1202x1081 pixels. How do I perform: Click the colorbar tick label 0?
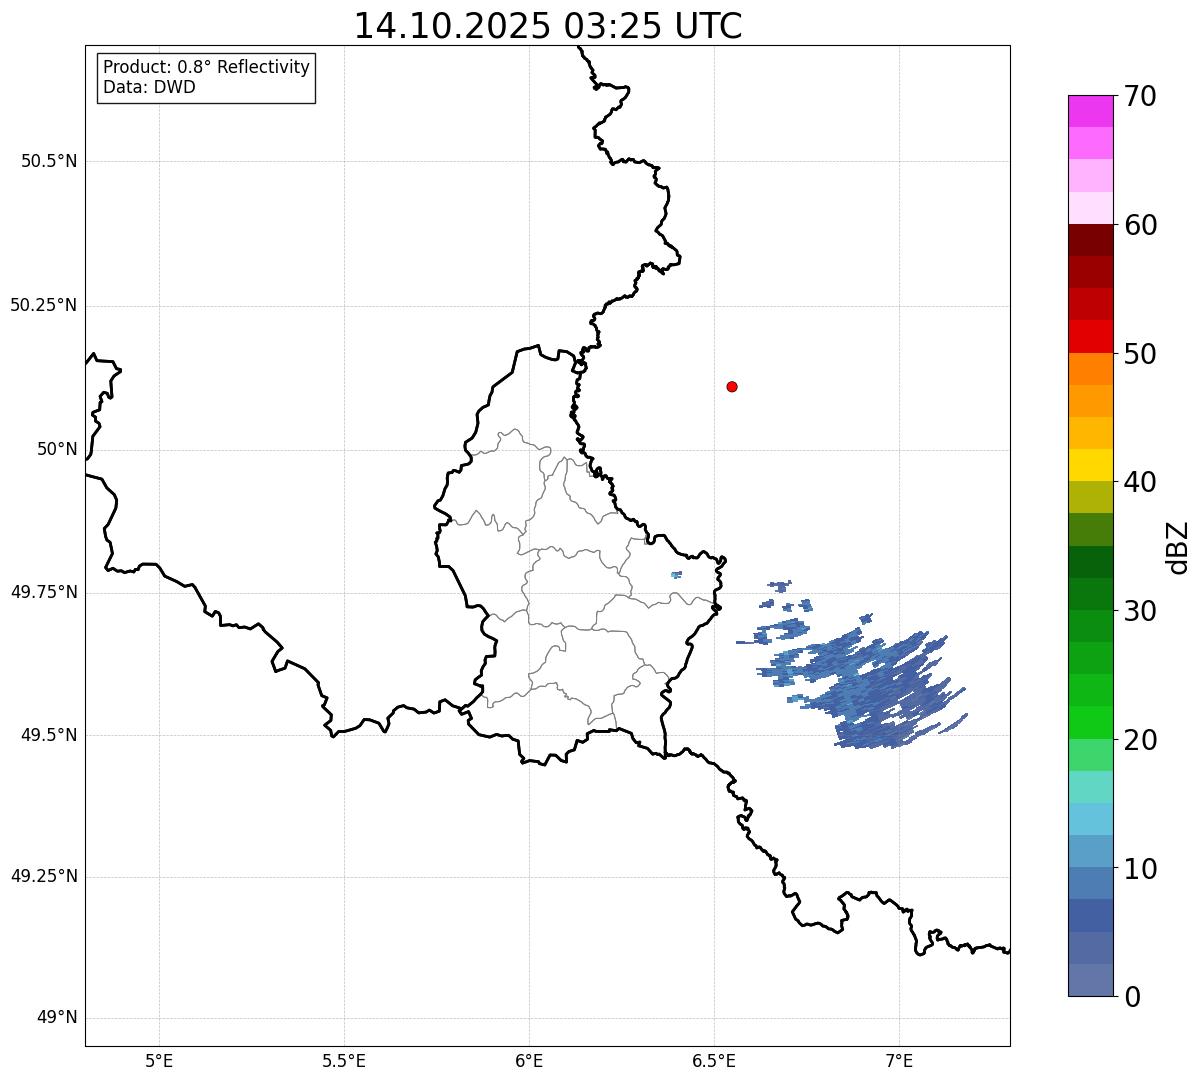tap(1132, 997)
